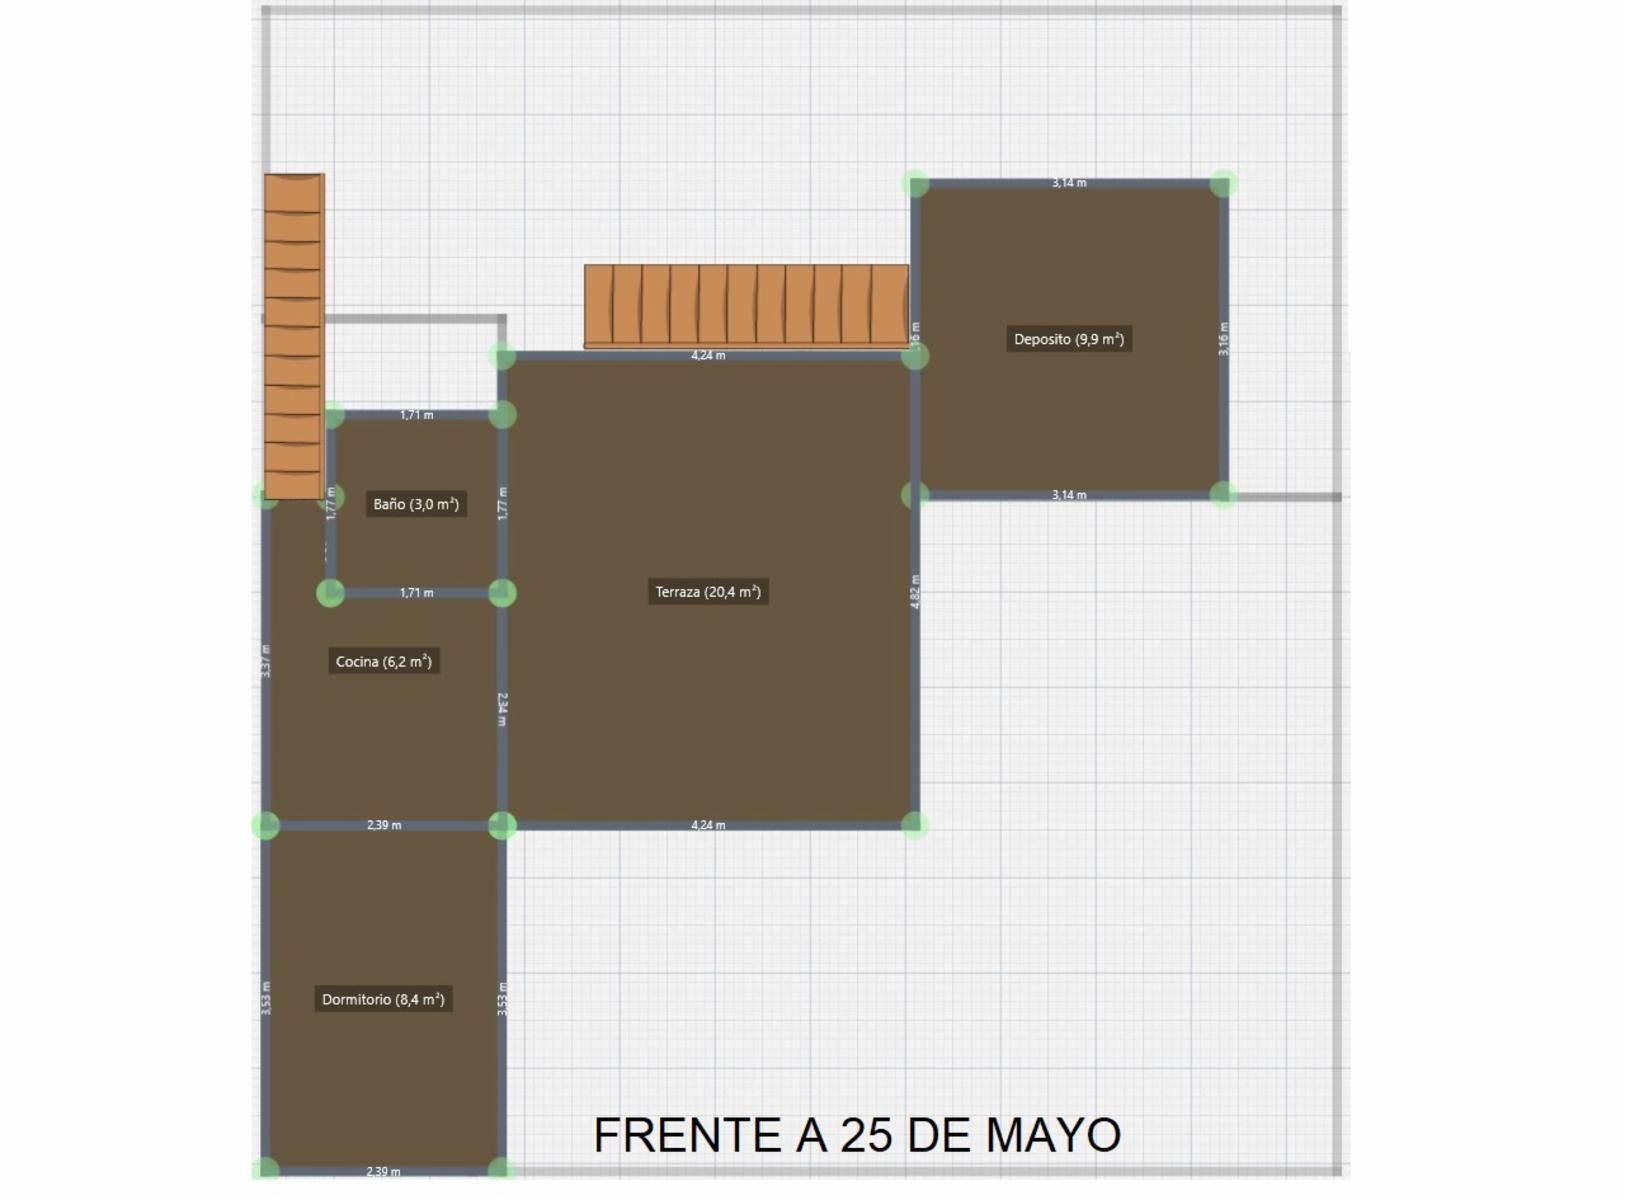This screenshot has width=1625, height=1200.
Task: Select the Baño (3,0 m²) room label
Action: pos(416,504)
